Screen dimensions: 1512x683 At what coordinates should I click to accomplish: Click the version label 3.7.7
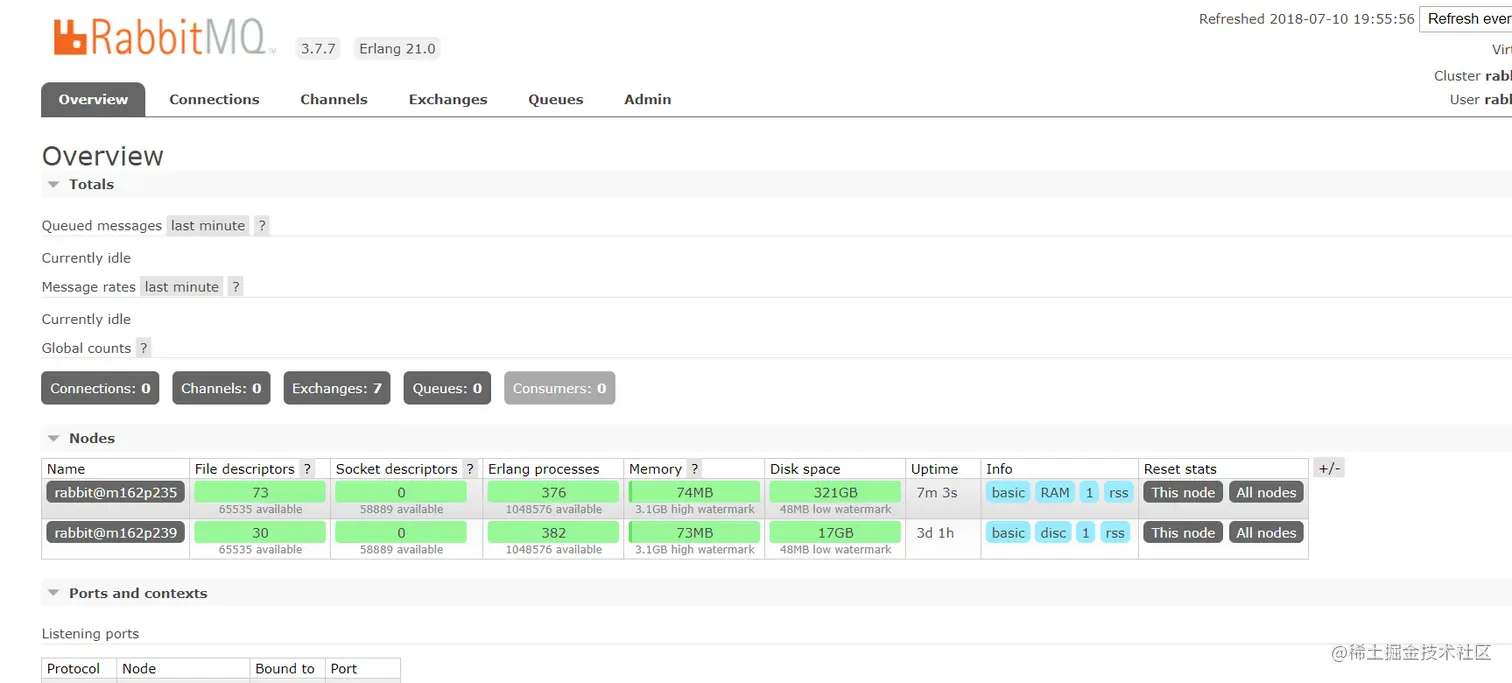pyautogui.click(x=318, y=48)
